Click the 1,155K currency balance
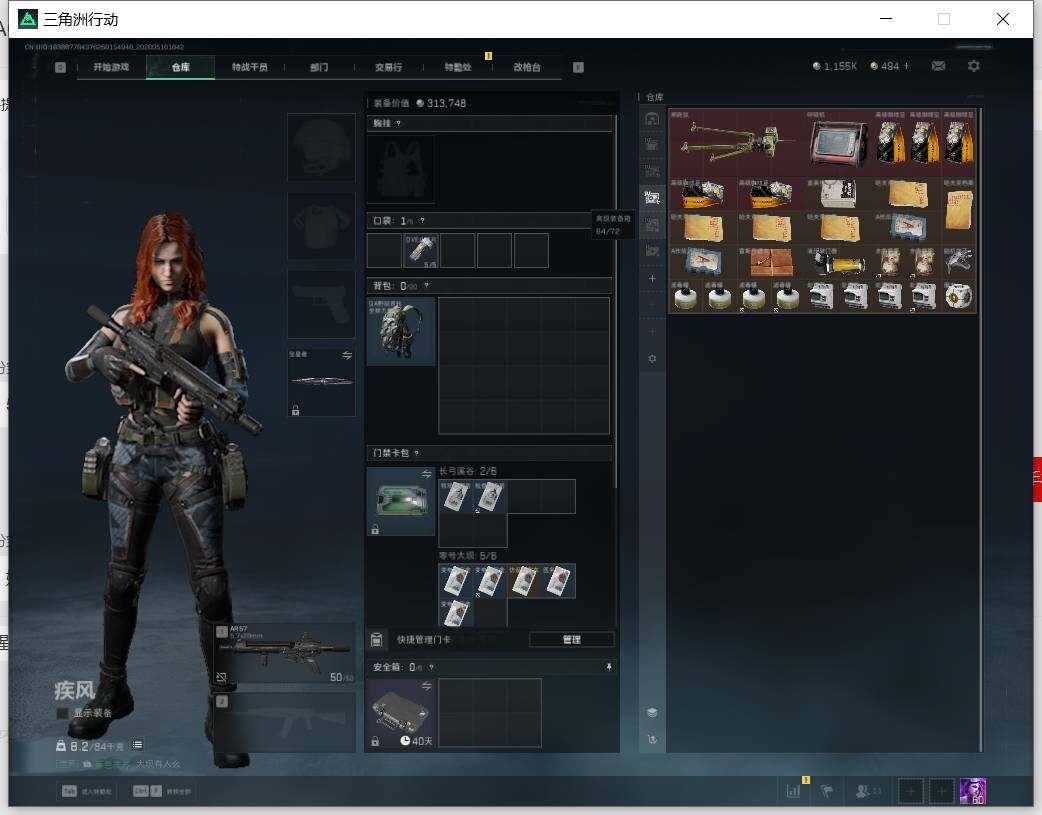1042x815 pixels. click(835, 66)
